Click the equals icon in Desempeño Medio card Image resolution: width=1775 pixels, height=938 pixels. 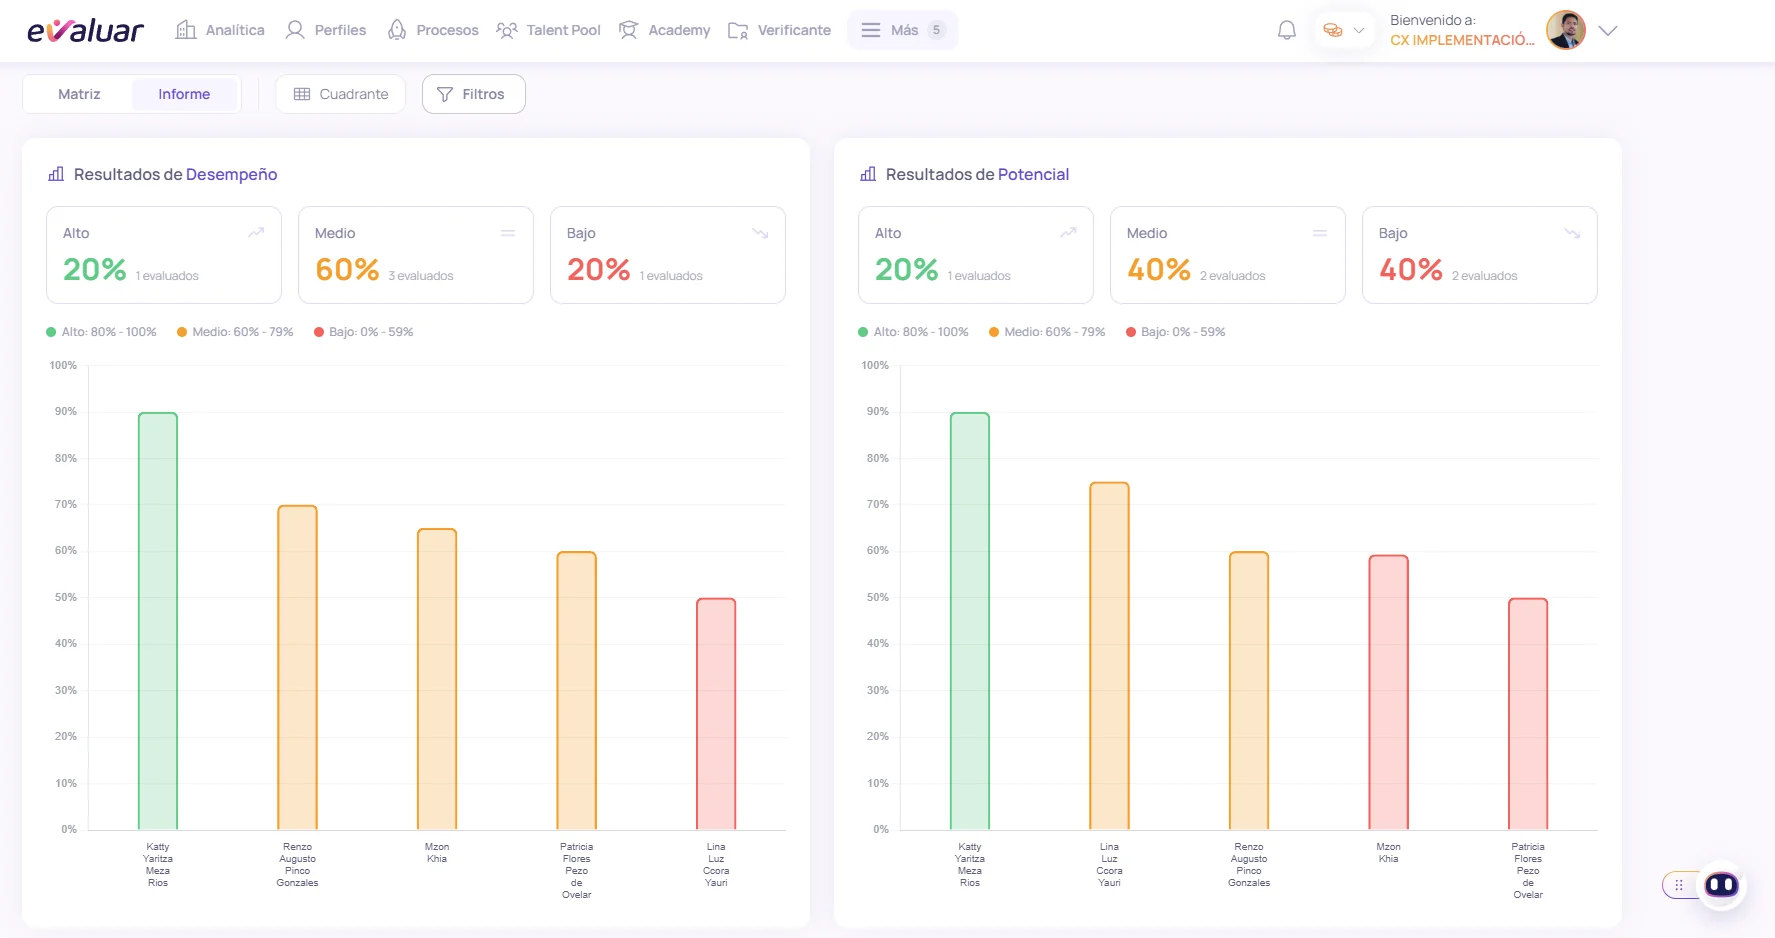pyautogui.click(x=508, y=233)
